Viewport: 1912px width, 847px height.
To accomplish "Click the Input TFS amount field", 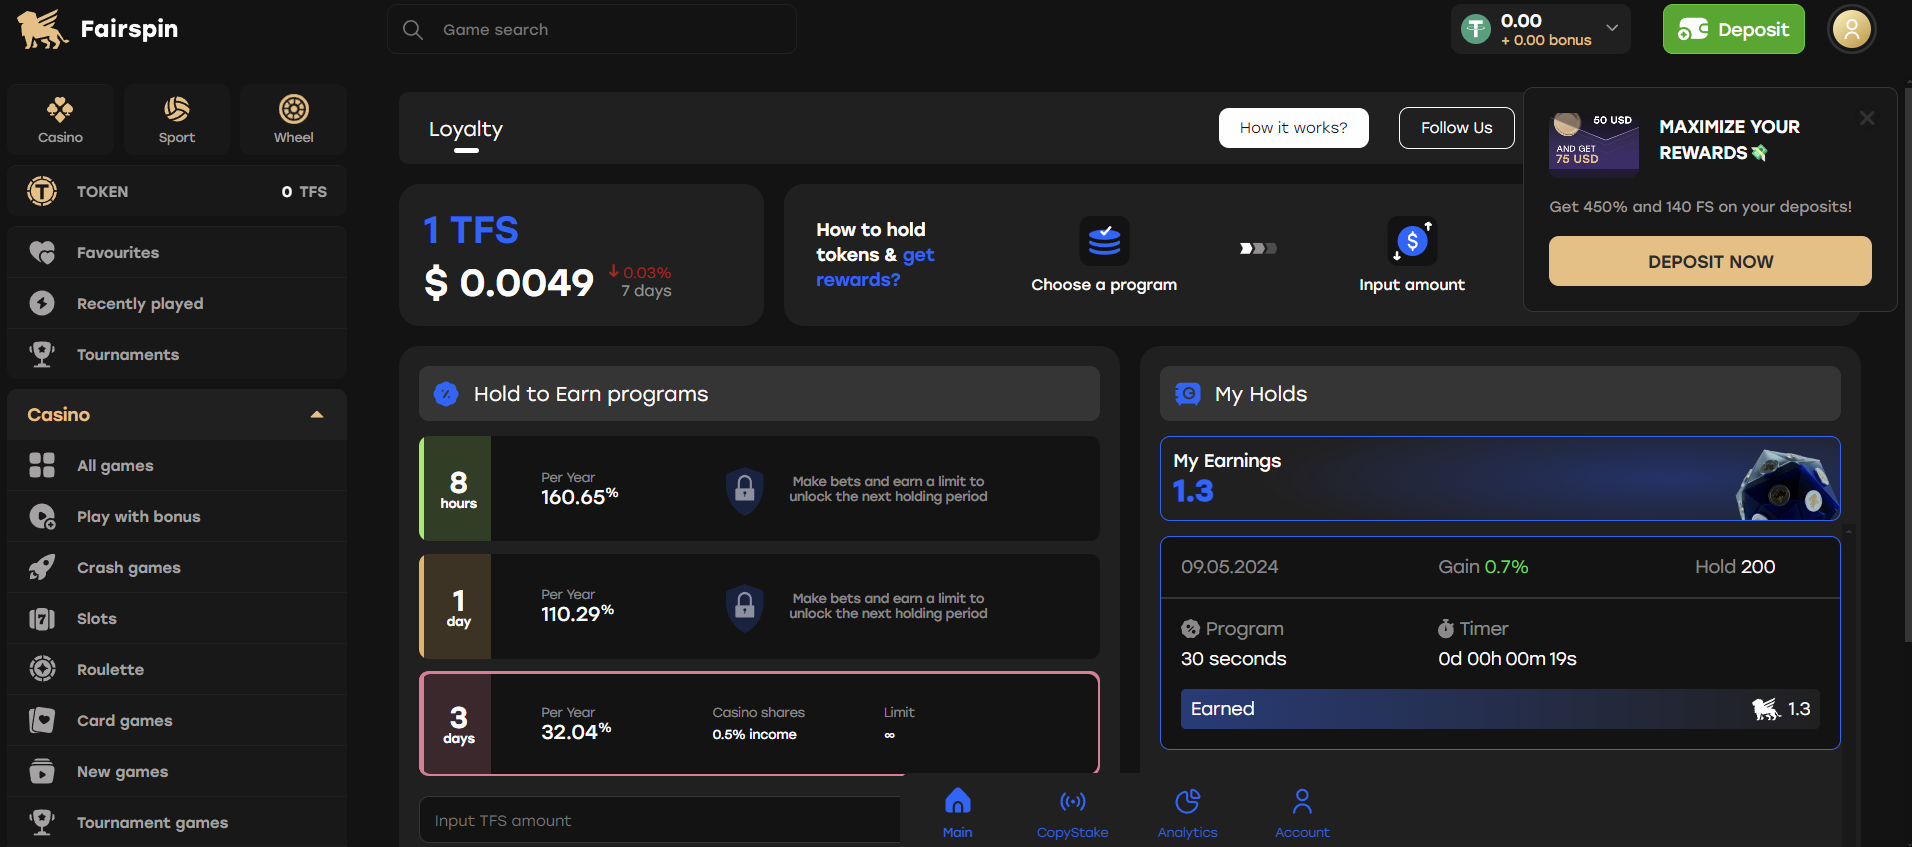I will tap(660, 820).
